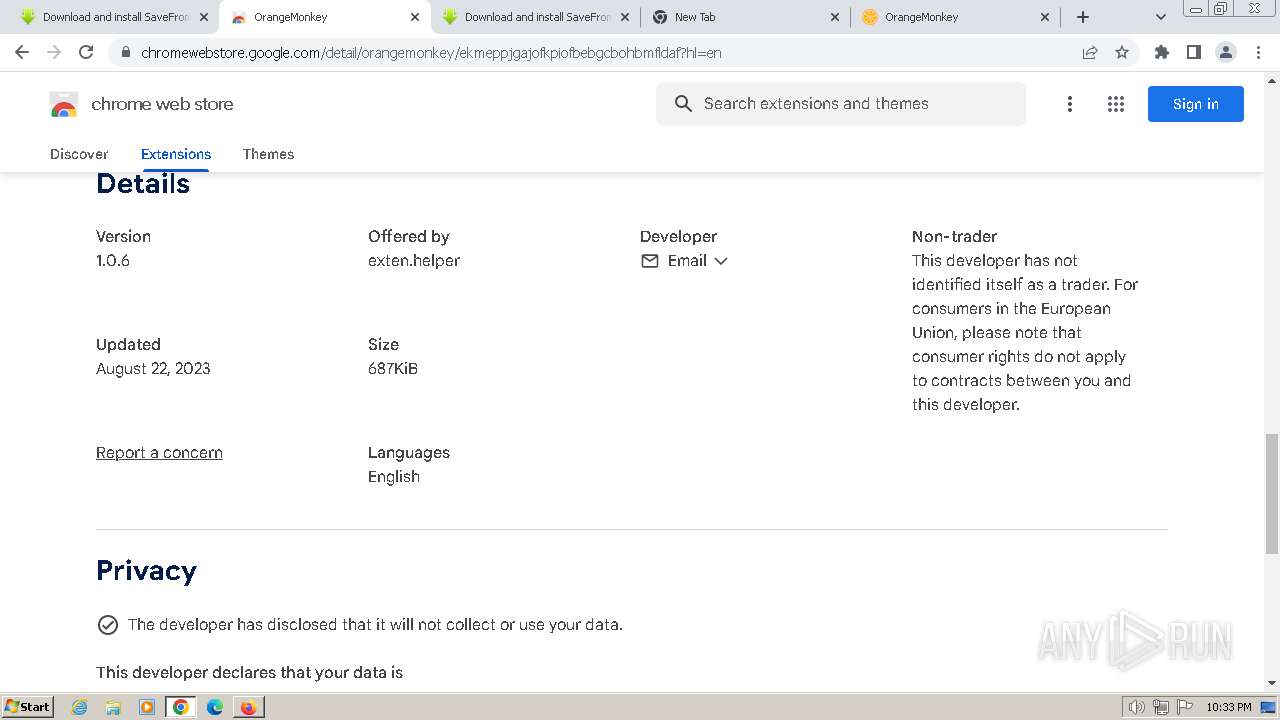This screenshot has width=1280, height=720.
Task: Focus the Search extensions and themes field
Action: [840, 104]
